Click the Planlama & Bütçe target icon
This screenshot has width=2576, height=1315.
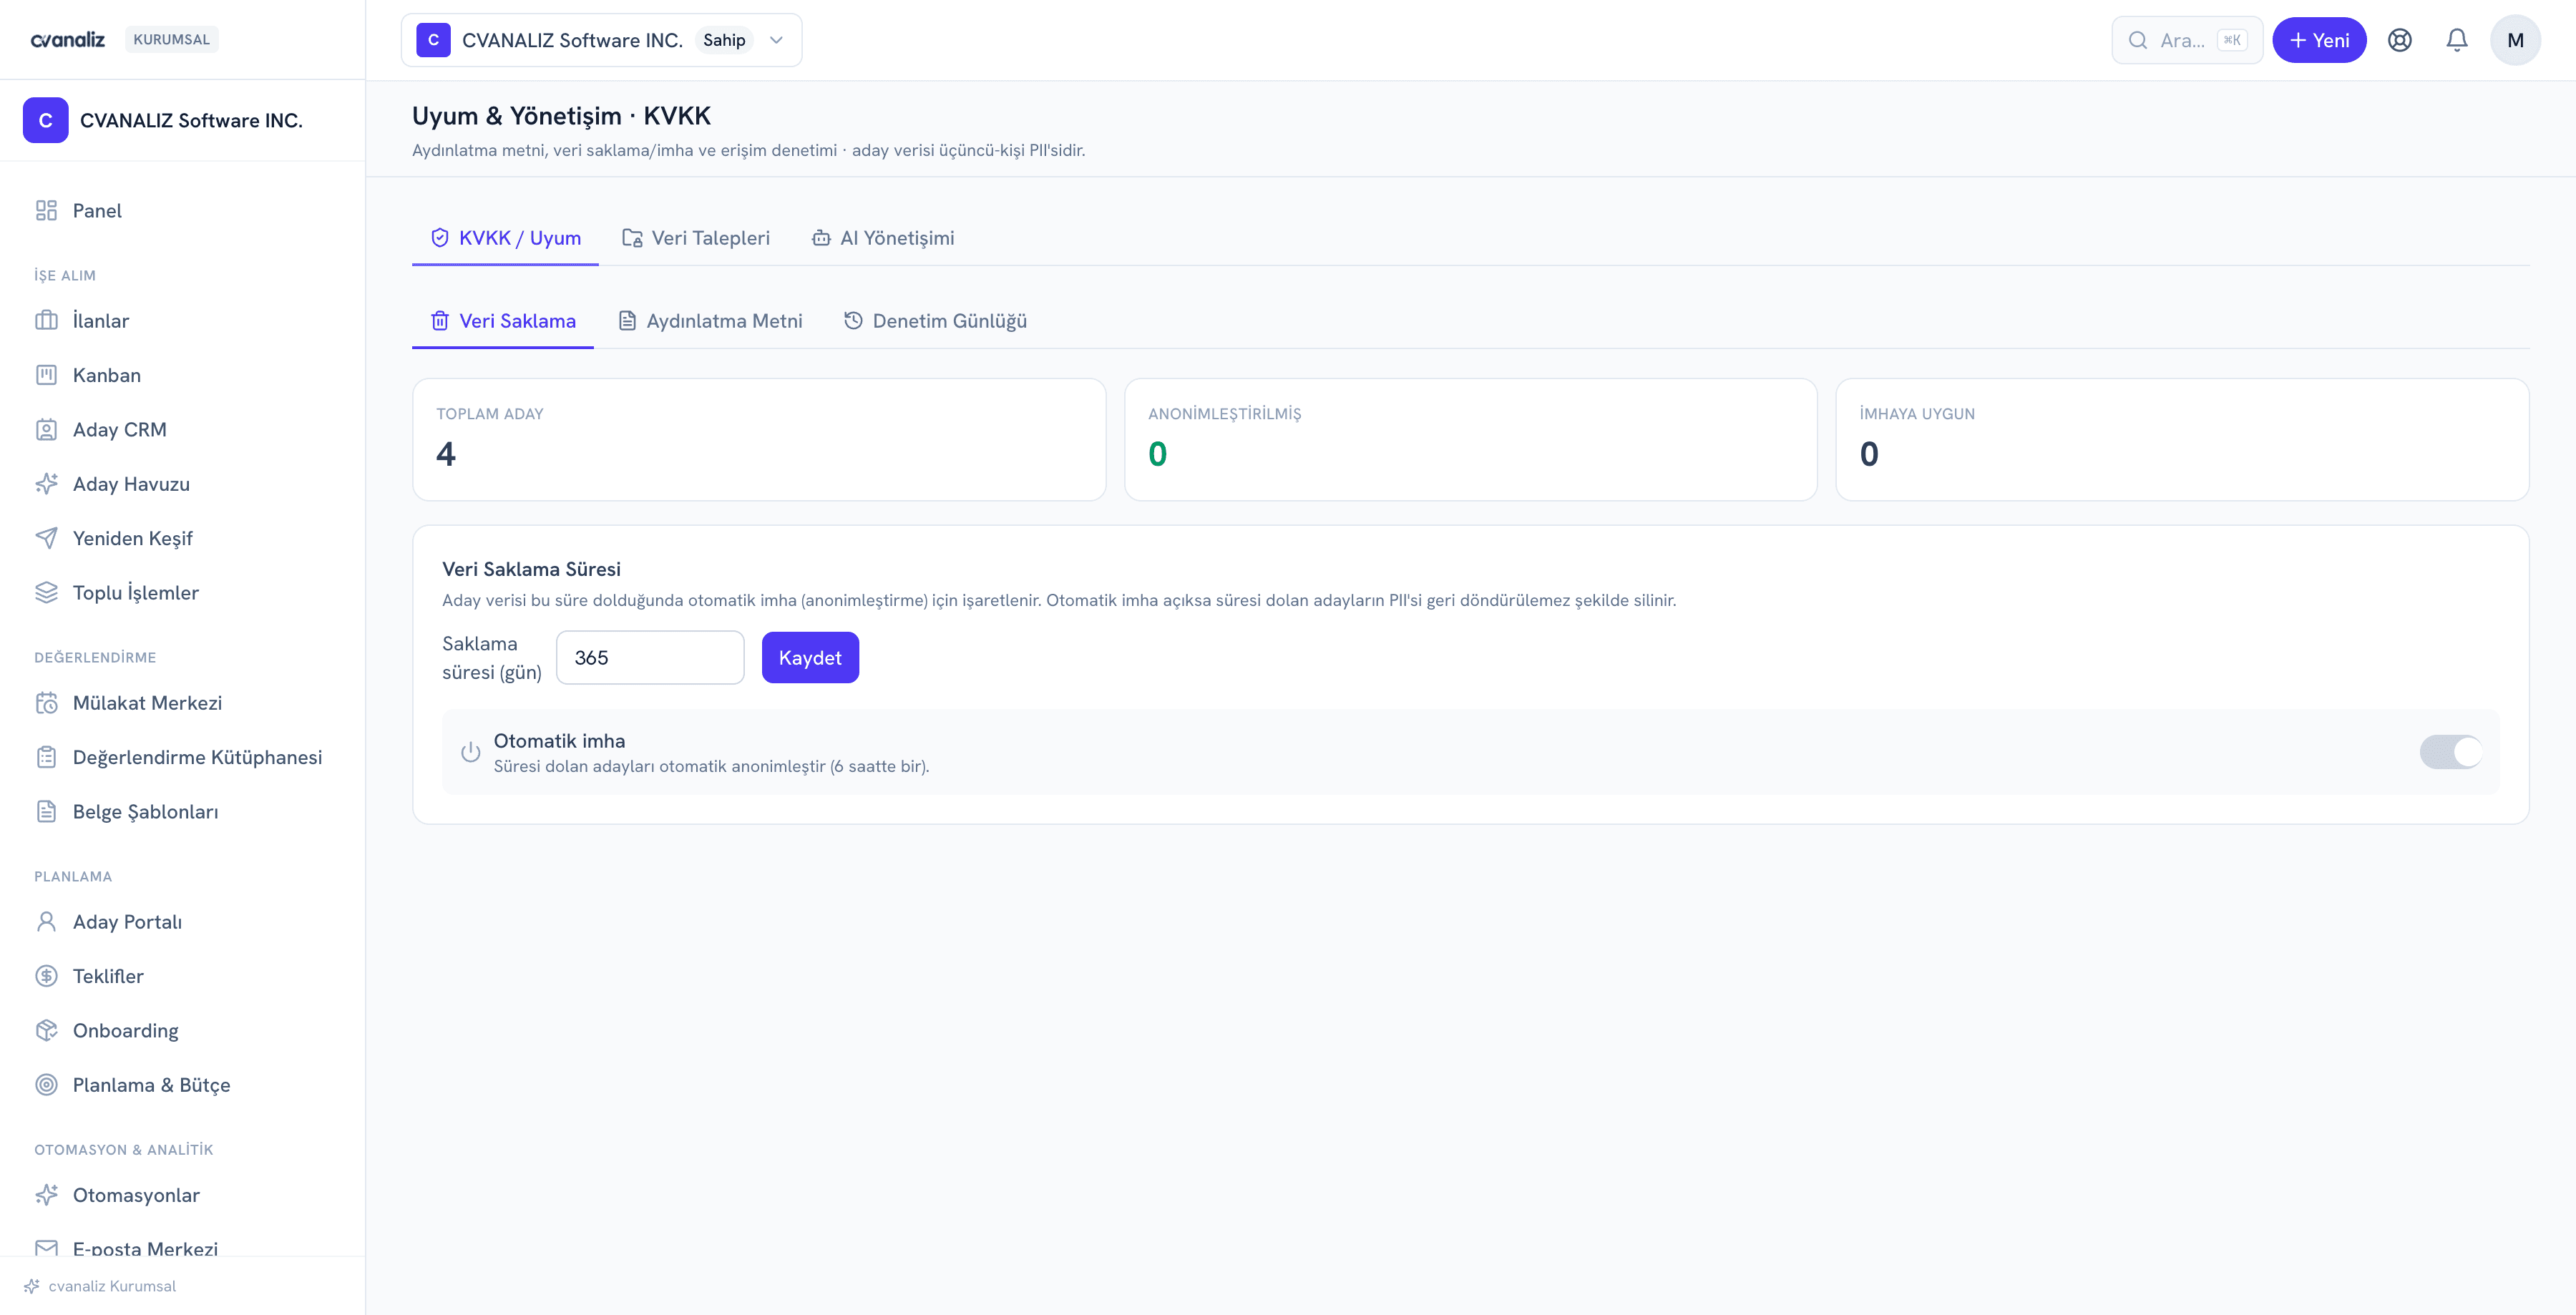point(46,1085)
